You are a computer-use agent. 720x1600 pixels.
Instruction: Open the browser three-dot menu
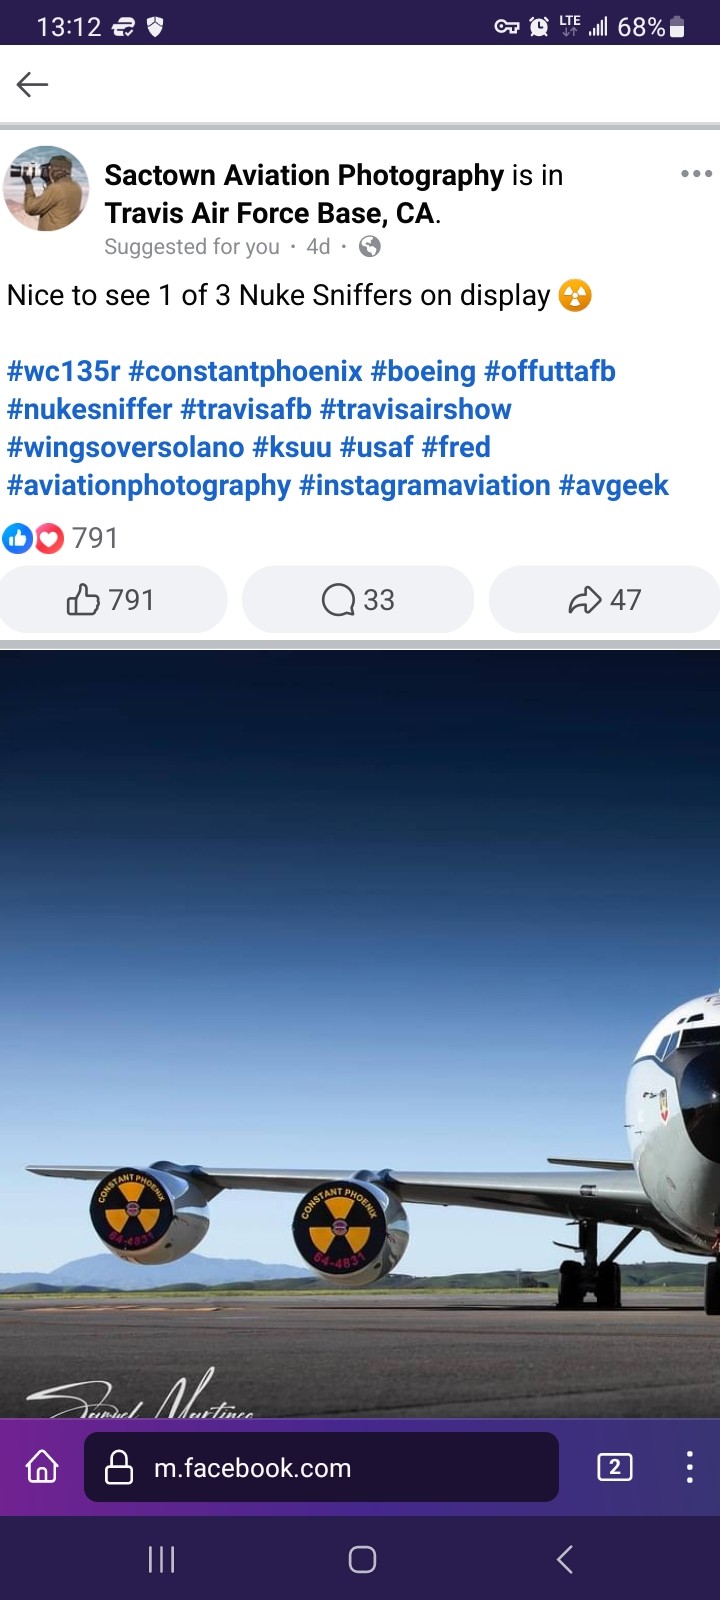(689, 1467)
